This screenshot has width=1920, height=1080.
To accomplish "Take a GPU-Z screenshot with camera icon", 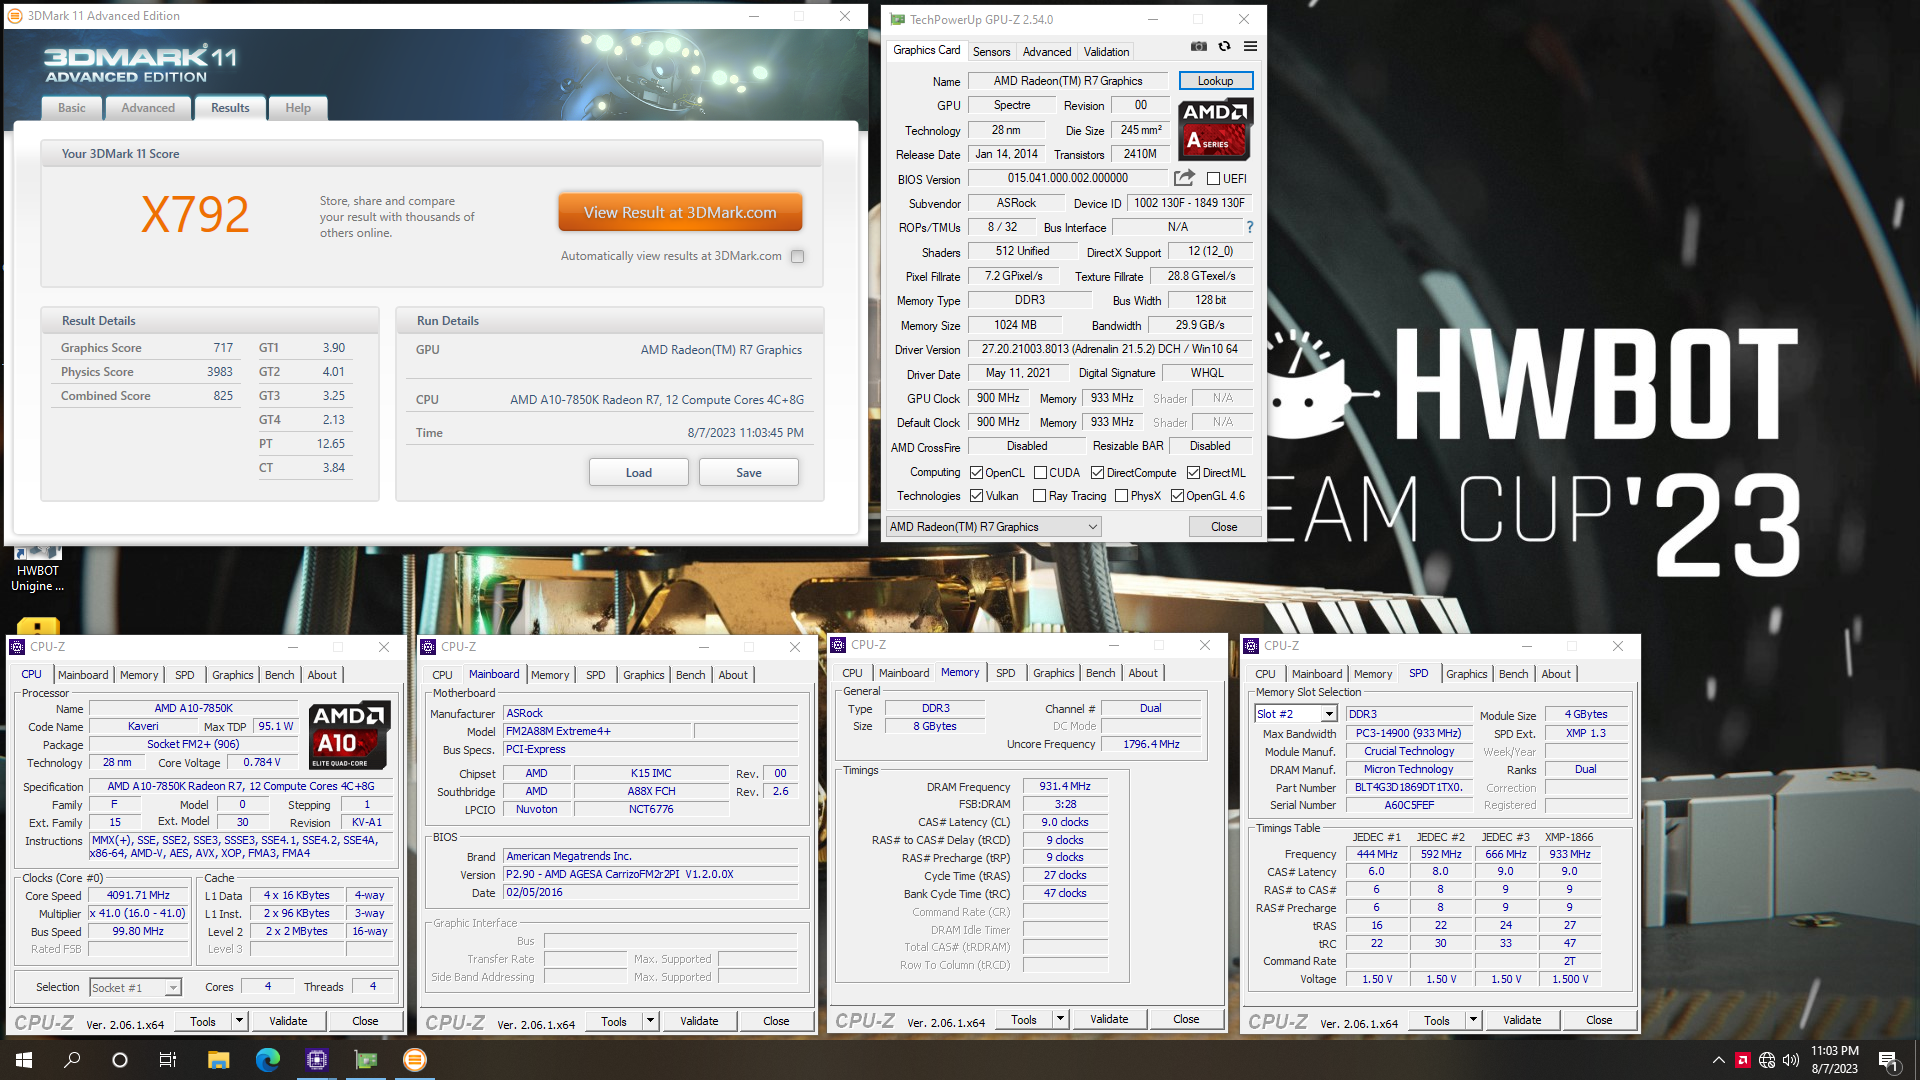I will pos(1198,47).
